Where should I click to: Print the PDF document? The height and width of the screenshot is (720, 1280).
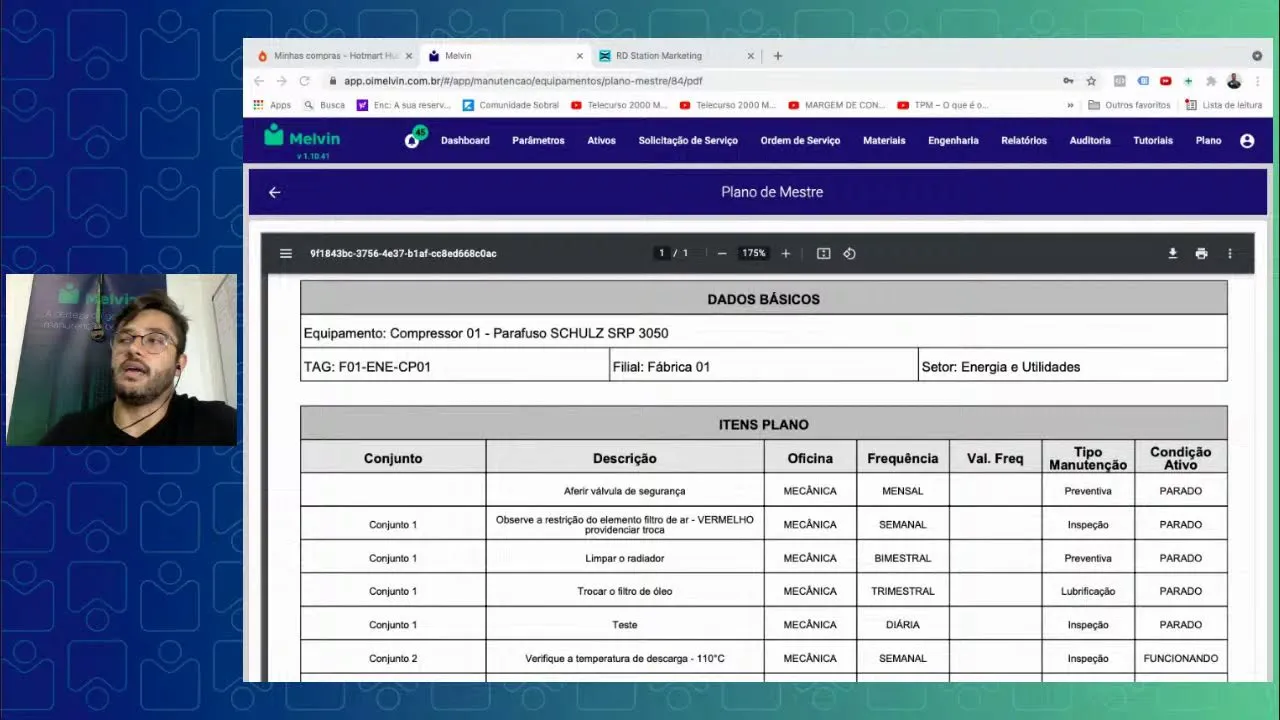(1201, 253)
